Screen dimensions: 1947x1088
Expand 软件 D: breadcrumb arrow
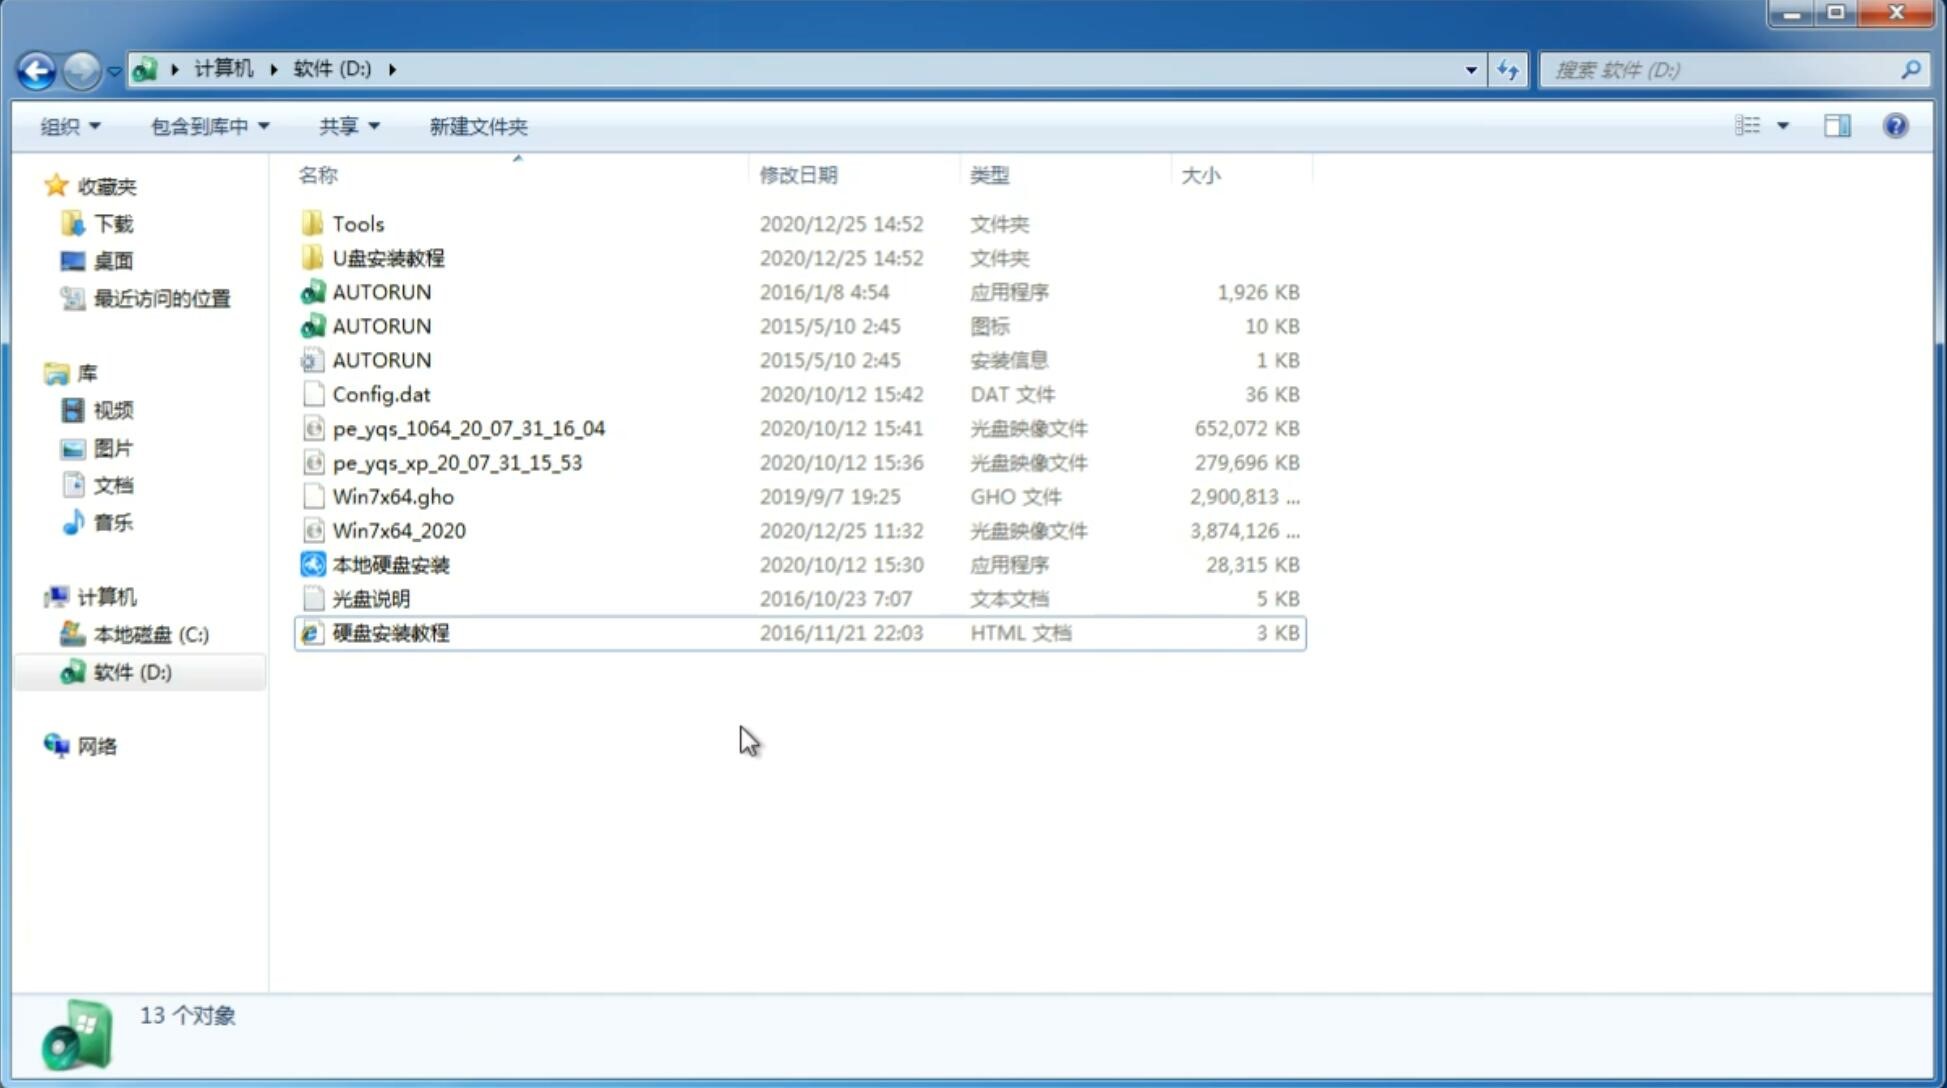pyautogui.click(x=392, y=68)
